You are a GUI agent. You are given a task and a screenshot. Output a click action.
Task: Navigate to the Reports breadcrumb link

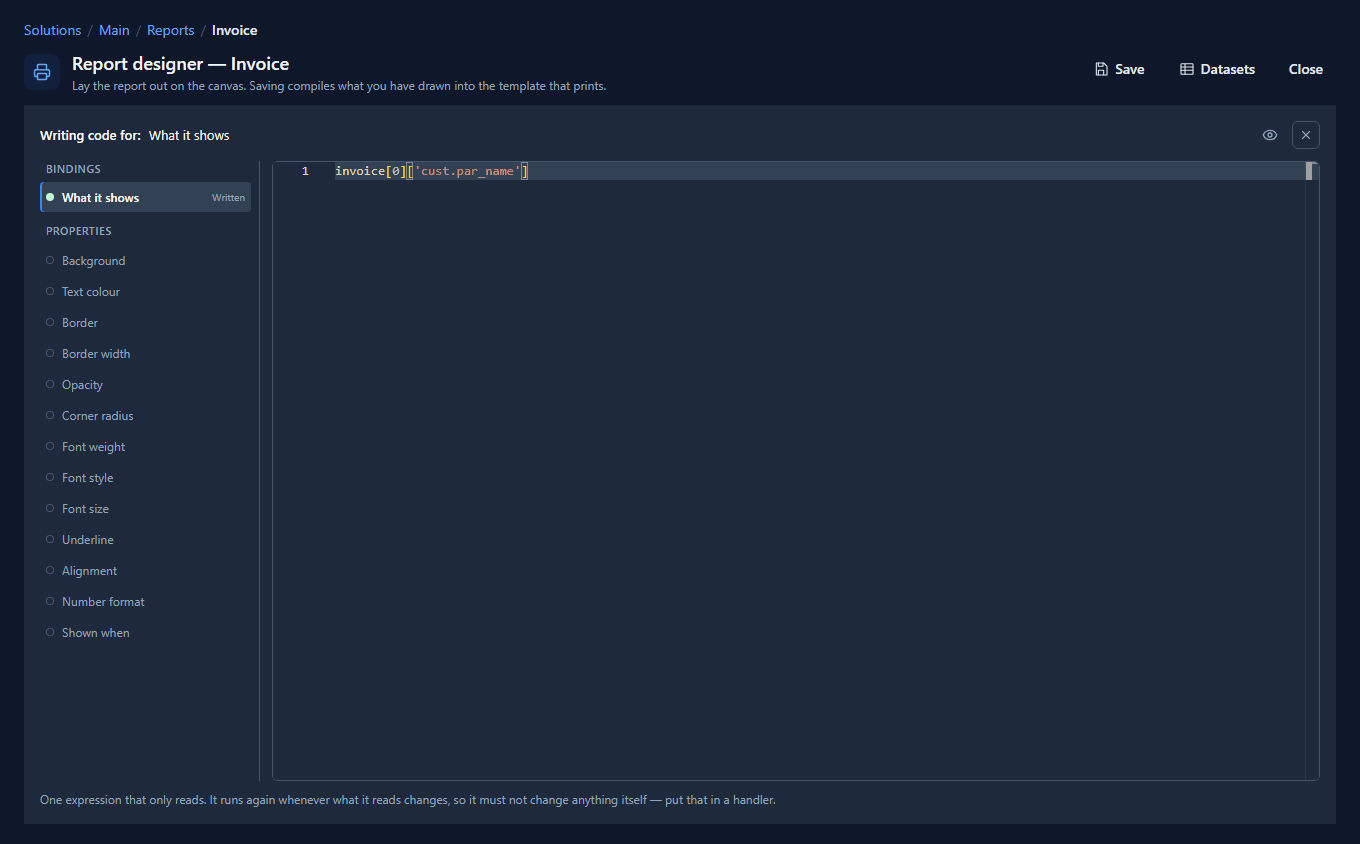171,30
